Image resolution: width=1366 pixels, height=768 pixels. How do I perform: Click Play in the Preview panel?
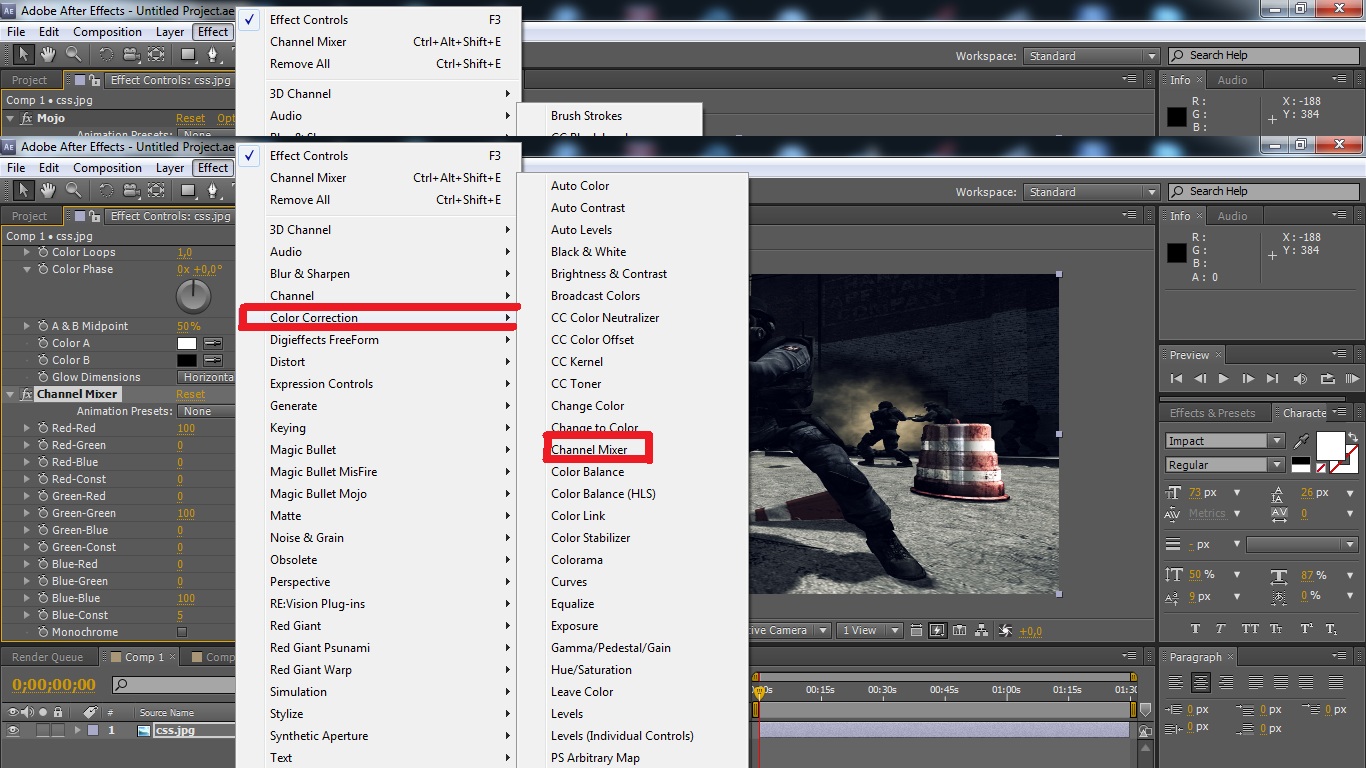(1223, 379)
